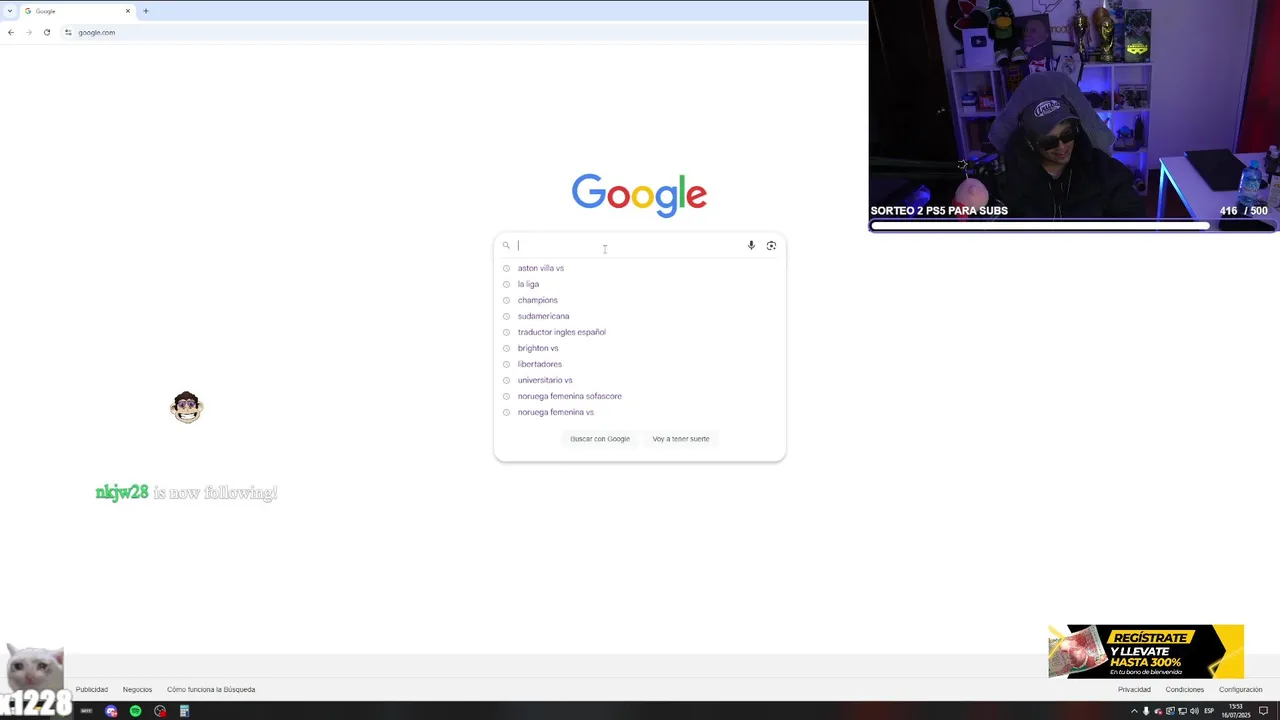Open a new browser tab
The width and height of the screenshot is (1280, 720).
coord(146,11)
